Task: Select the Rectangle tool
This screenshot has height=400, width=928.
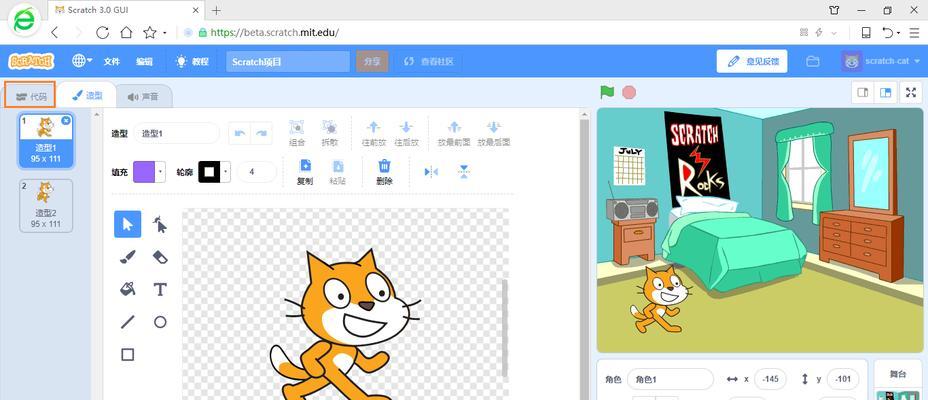Action: tap(127, 354)
